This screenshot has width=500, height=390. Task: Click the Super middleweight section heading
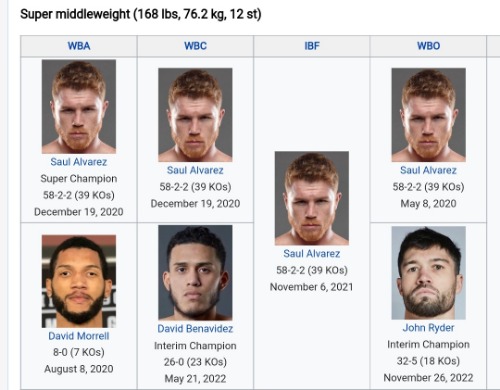tap(141, 14)
